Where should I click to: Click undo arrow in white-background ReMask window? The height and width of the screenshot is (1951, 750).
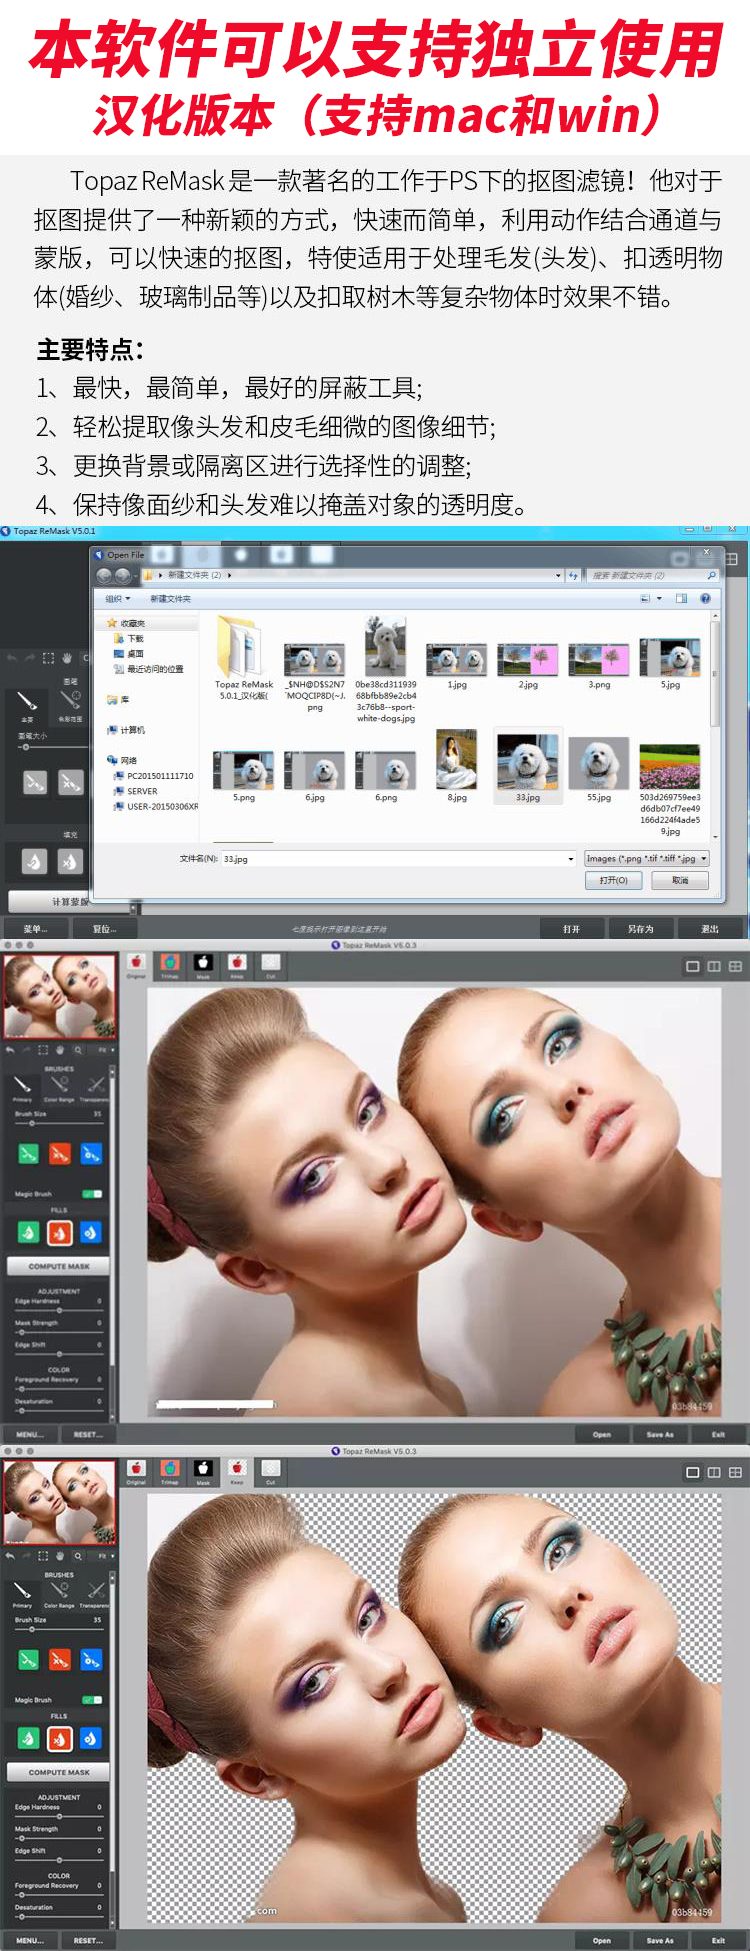(x=10, y=1050)
